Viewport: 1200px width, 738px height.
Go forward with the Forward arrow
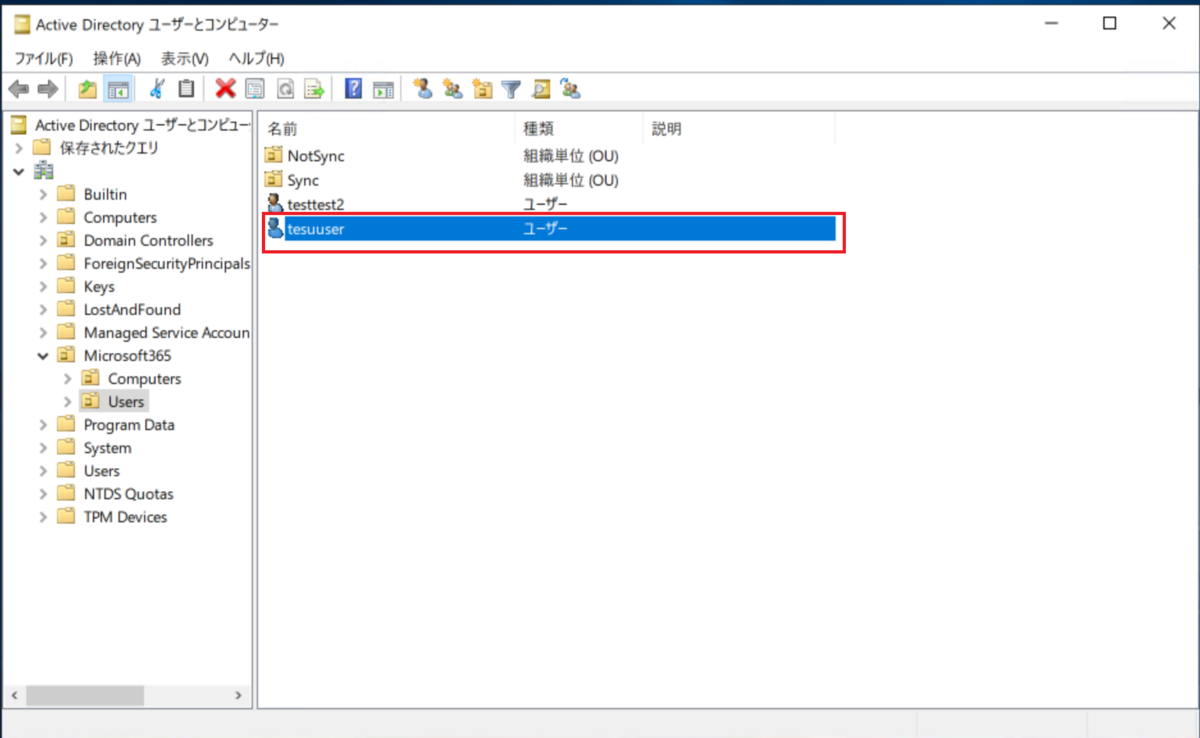pyautogui.click(x=46, y=89)
